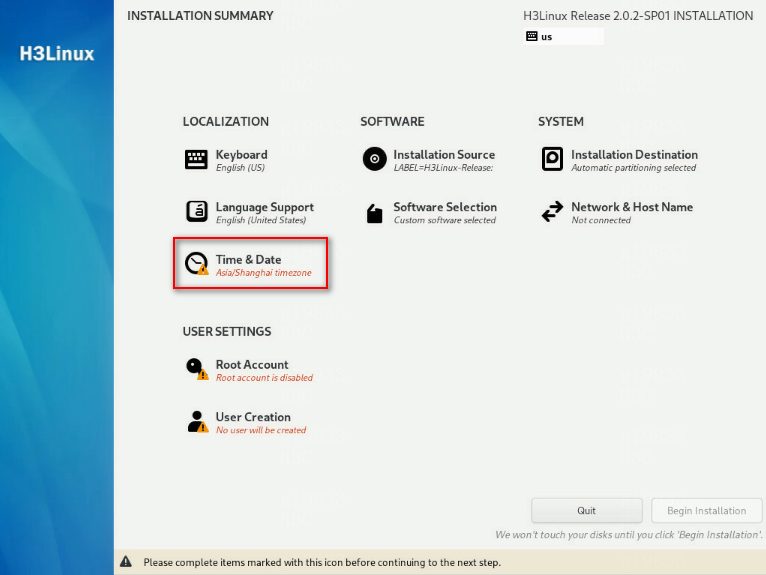Open the Time & Date label
The height and width of the screenshot is (575, 766).
(249, 259)
